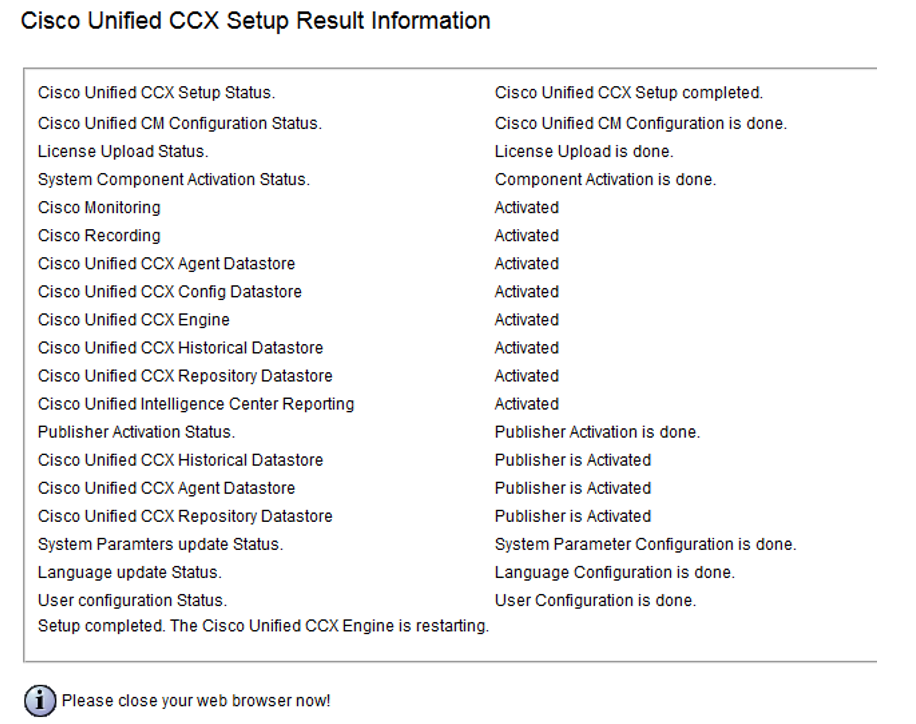Click 'License Upload Status.' row label
This screenshot has height=724, width=916.
tap(123, 151)
